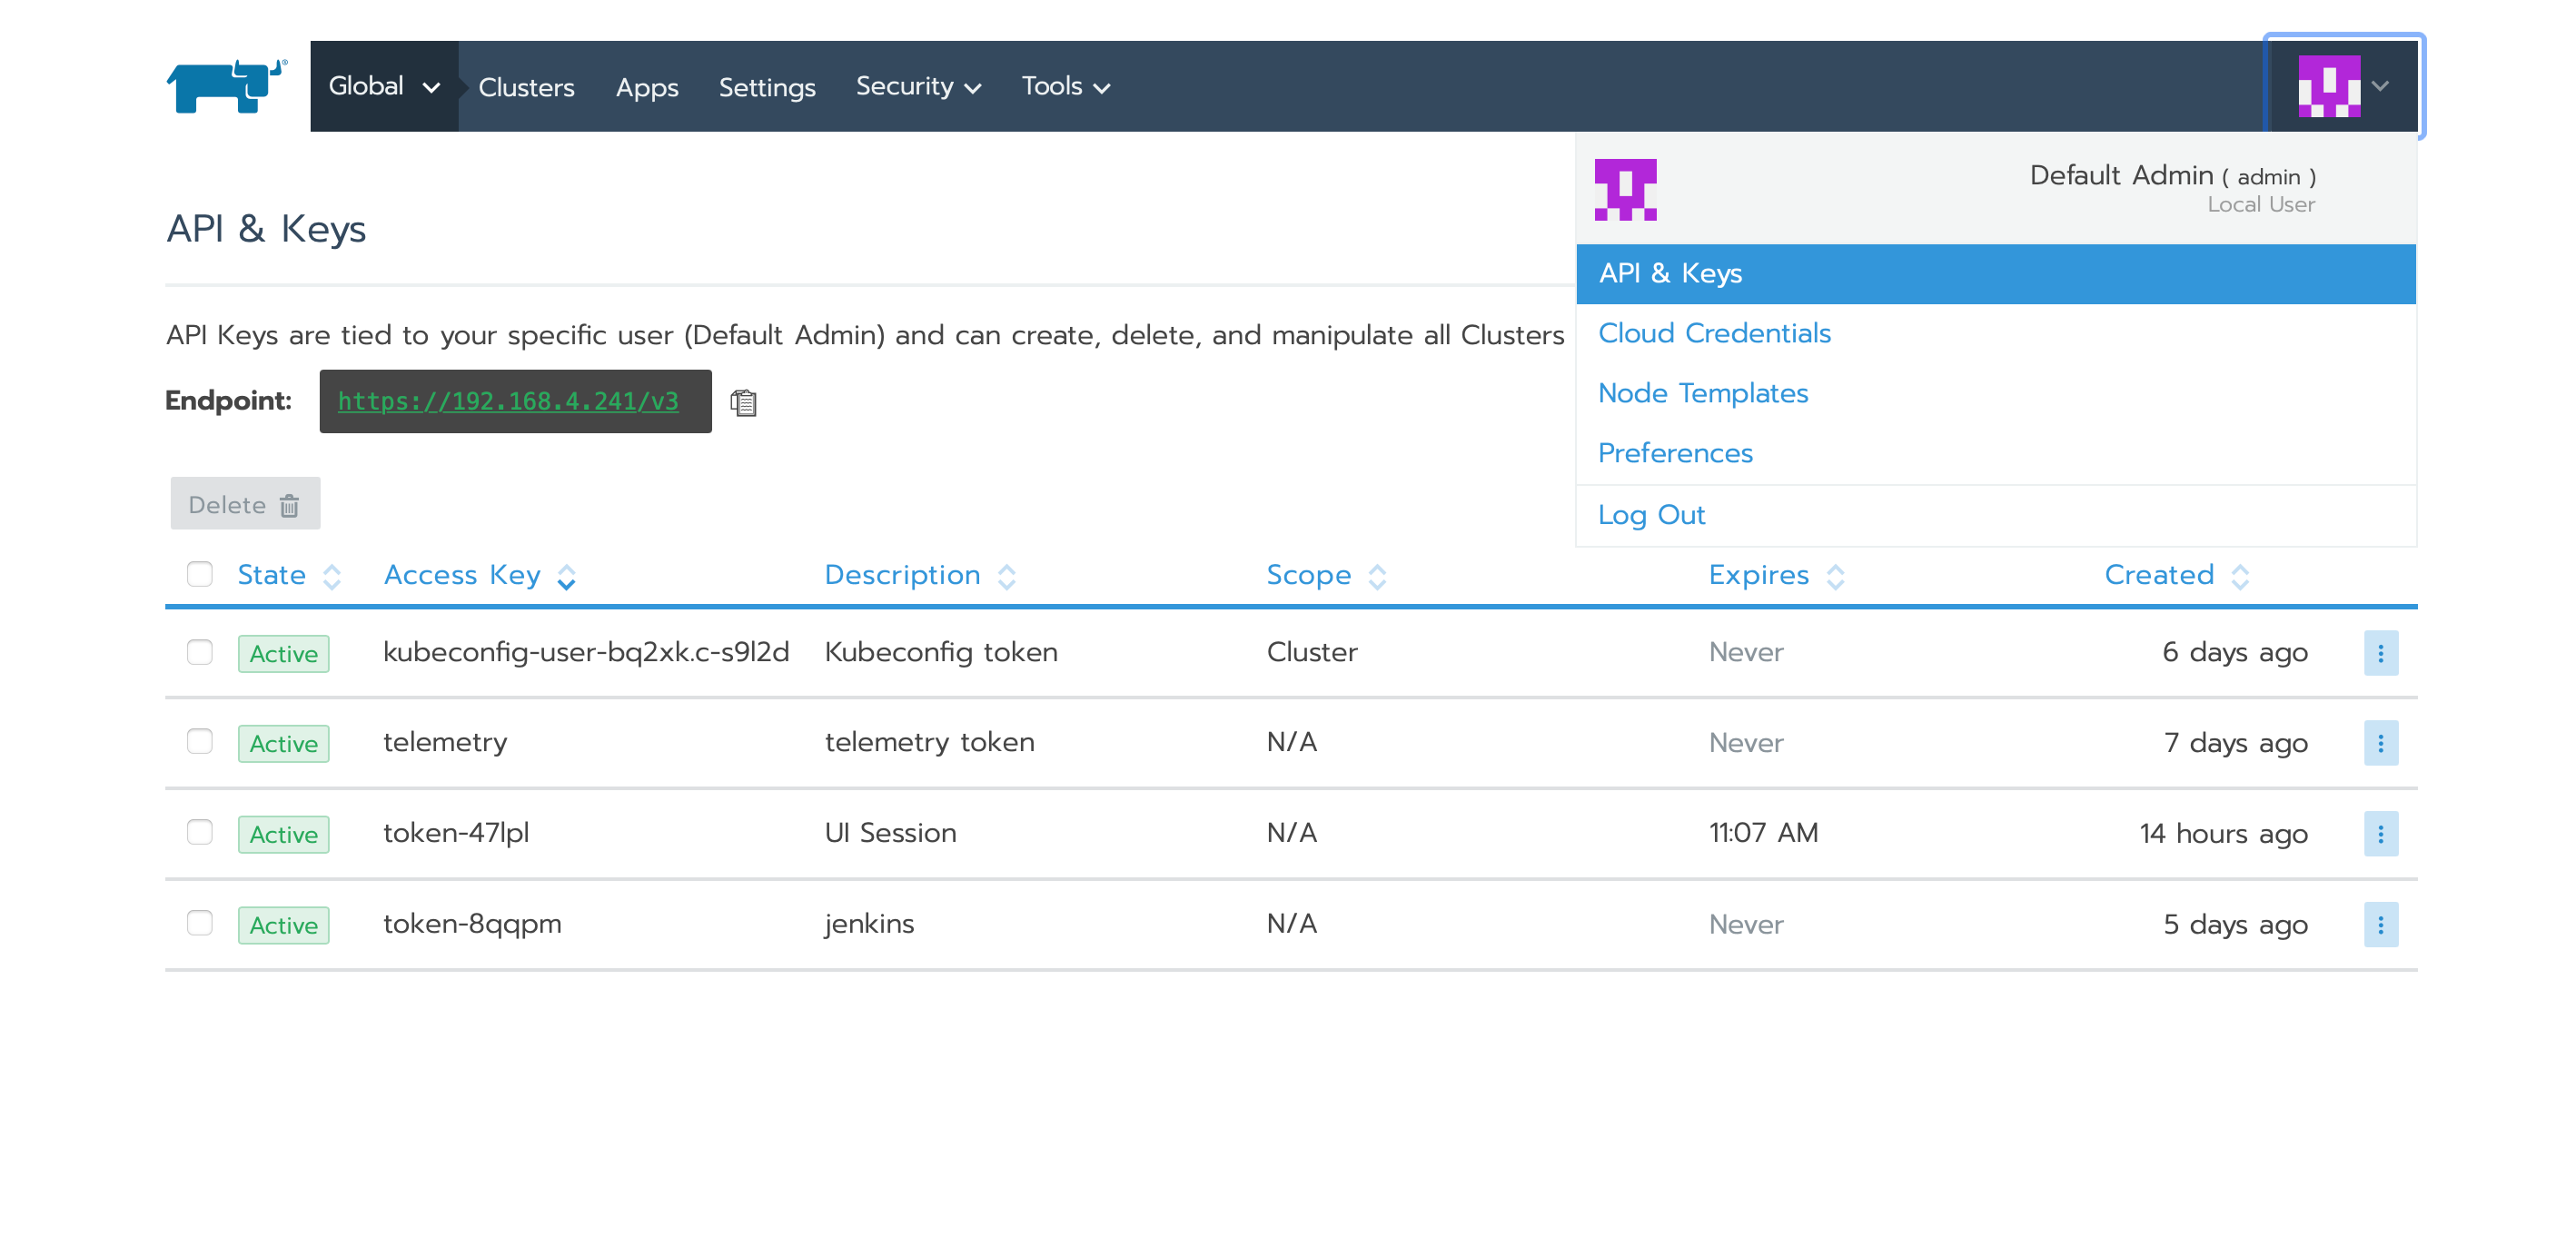Toggle the select-all checkbox in table header
The width and height of the screenshot is (2576, 1237).
200,574
